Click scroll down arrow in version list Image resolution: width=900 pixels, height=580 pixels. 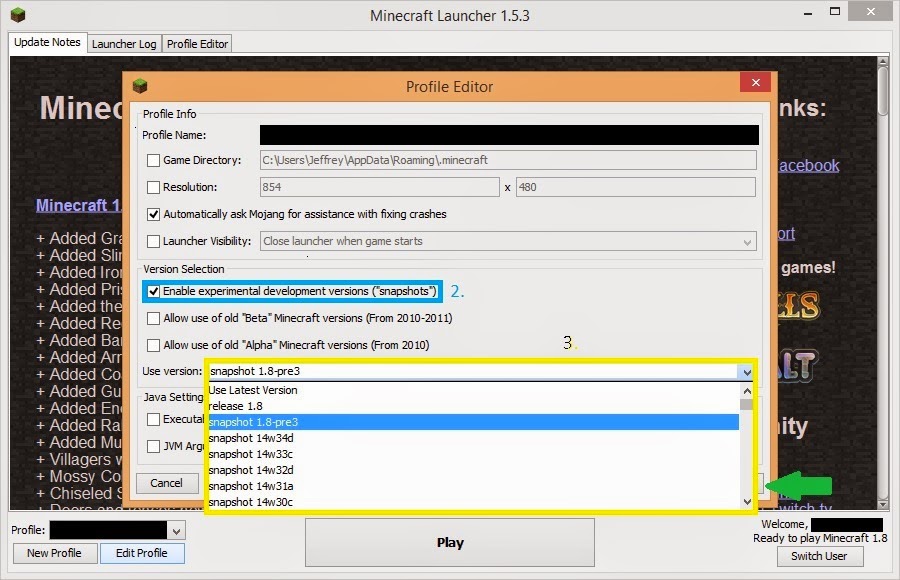[x=747, y=501]
